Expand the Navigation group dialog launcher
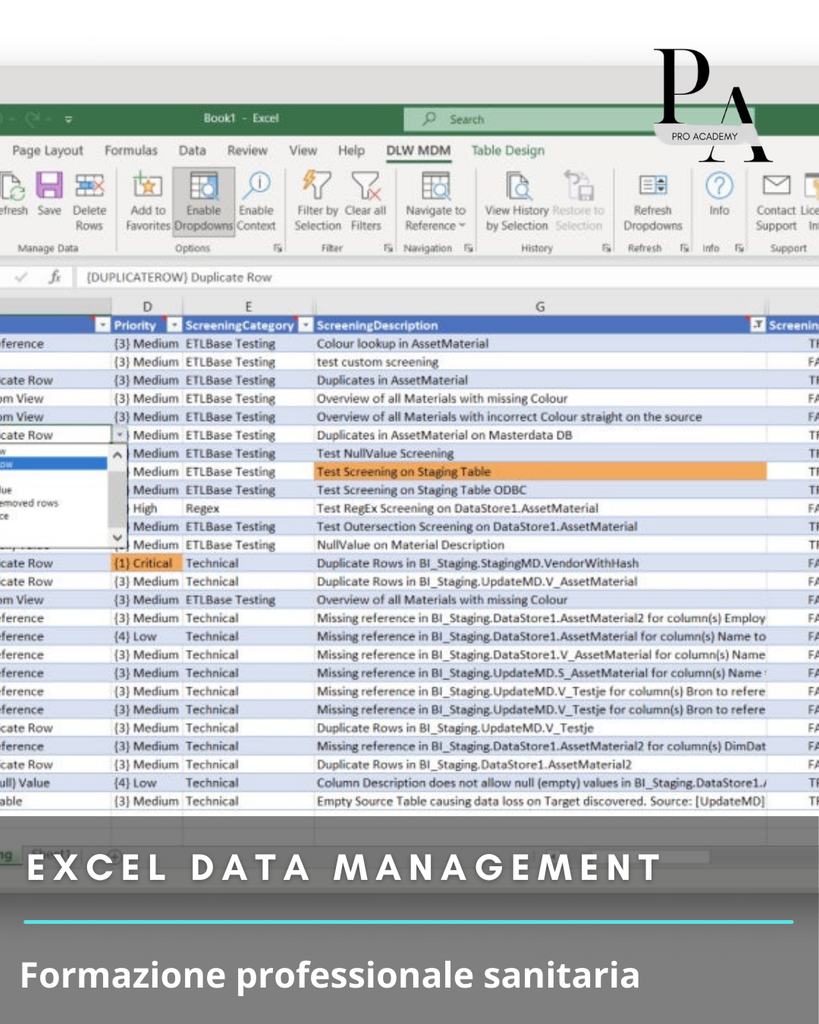 [468, 248]
